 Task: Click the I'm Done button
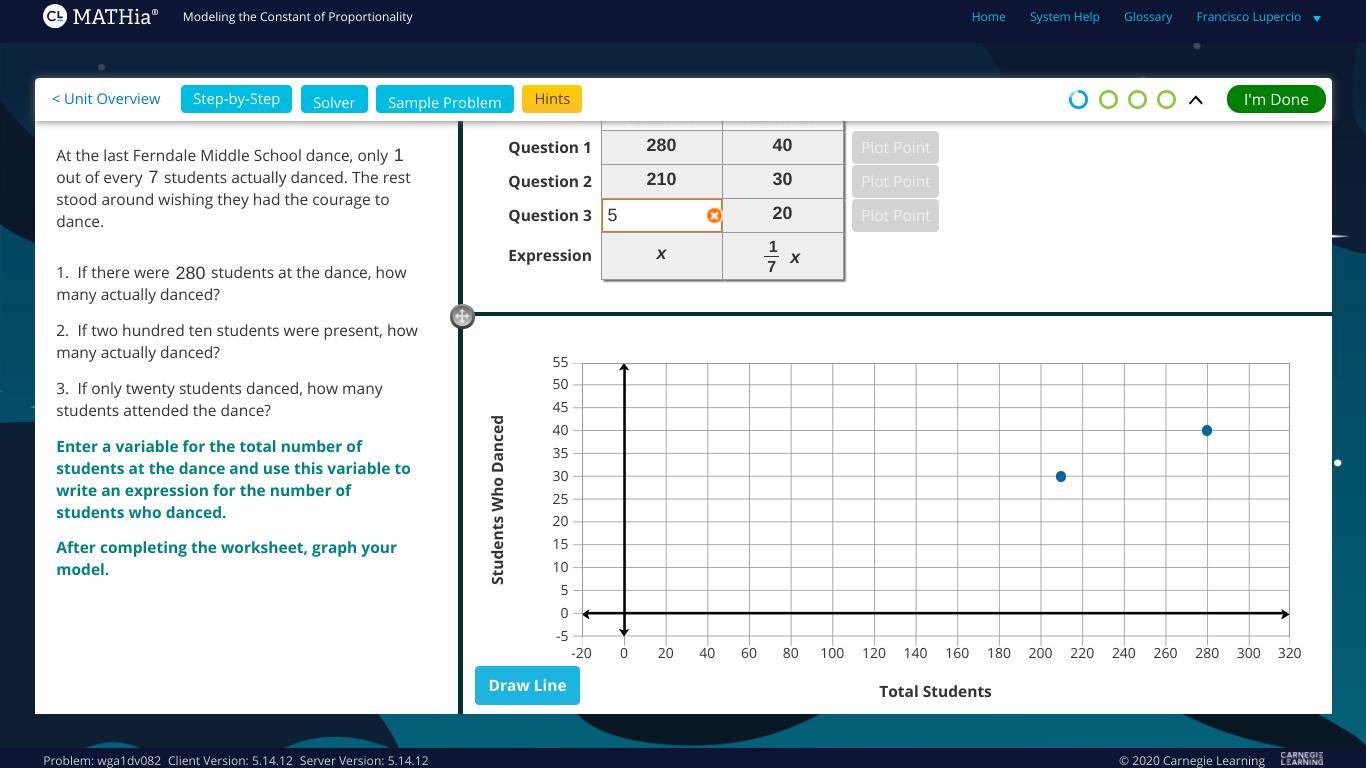click(x=1276, y=99)
